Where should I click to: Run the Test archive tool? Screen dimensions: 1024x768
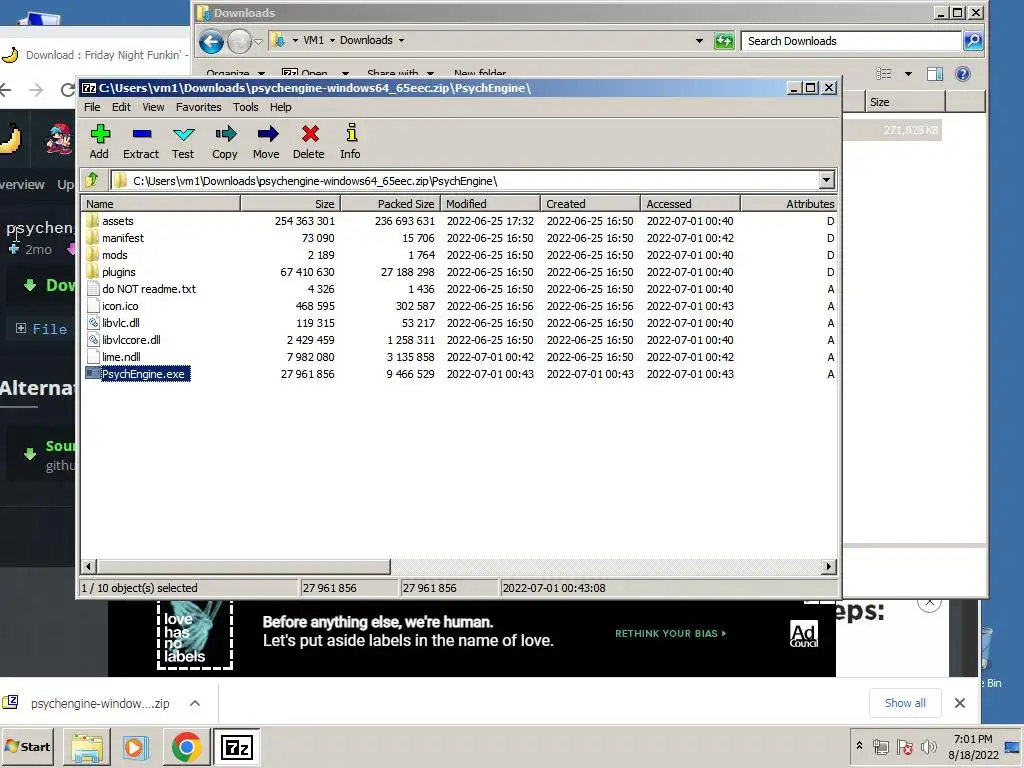(183, 142)
